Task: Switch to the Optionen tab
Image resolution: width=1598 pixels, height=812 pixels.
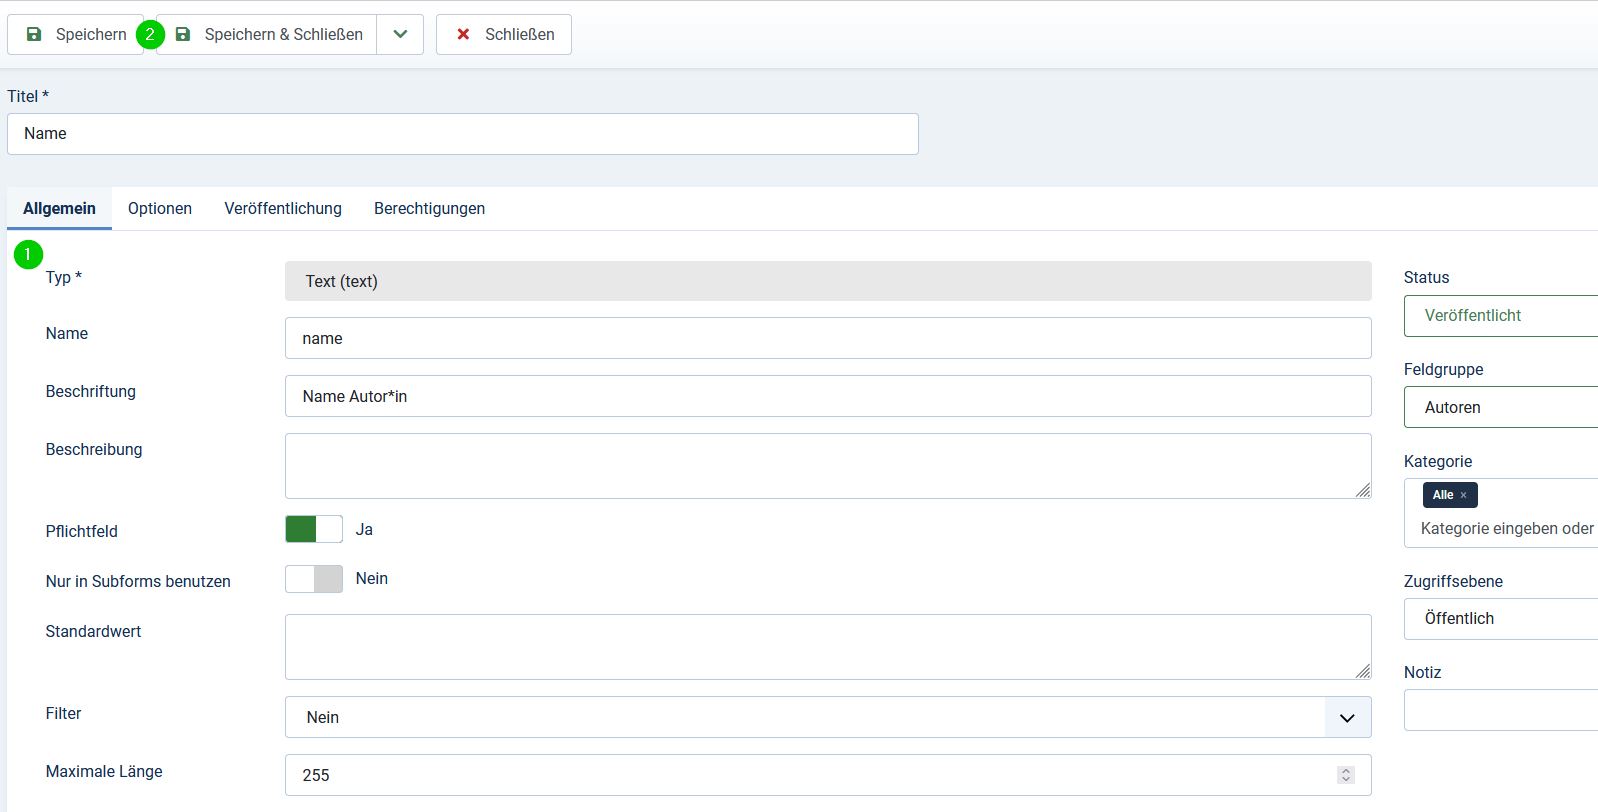Action: click(x=160, y=208)
